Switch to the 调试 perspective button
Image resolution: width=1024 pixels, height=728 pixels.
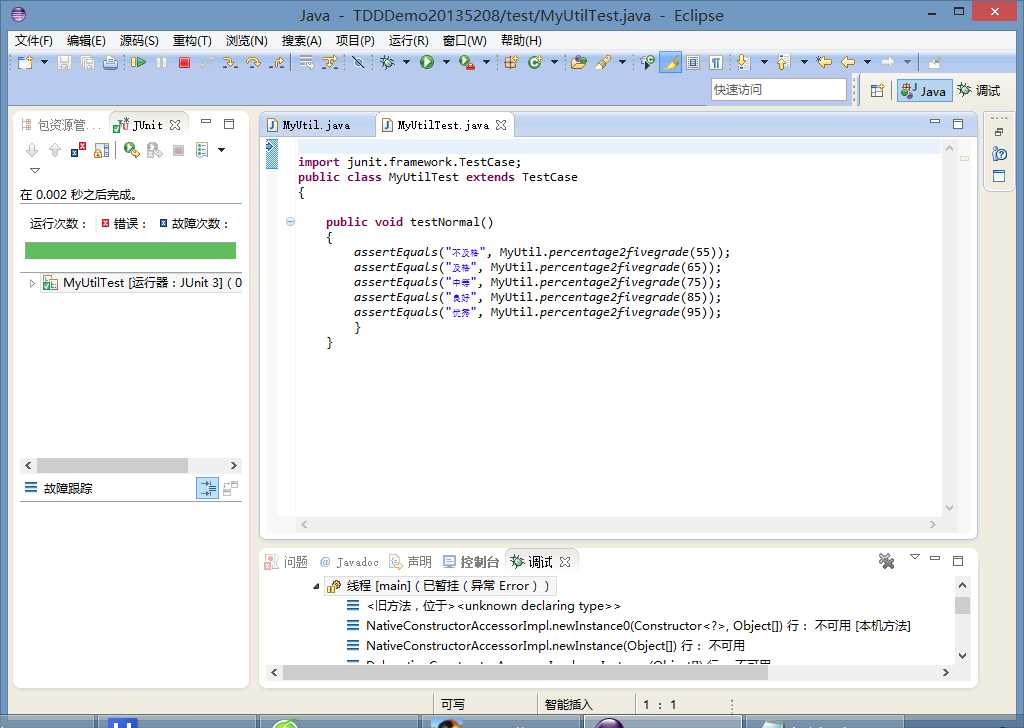click(979, 91)
